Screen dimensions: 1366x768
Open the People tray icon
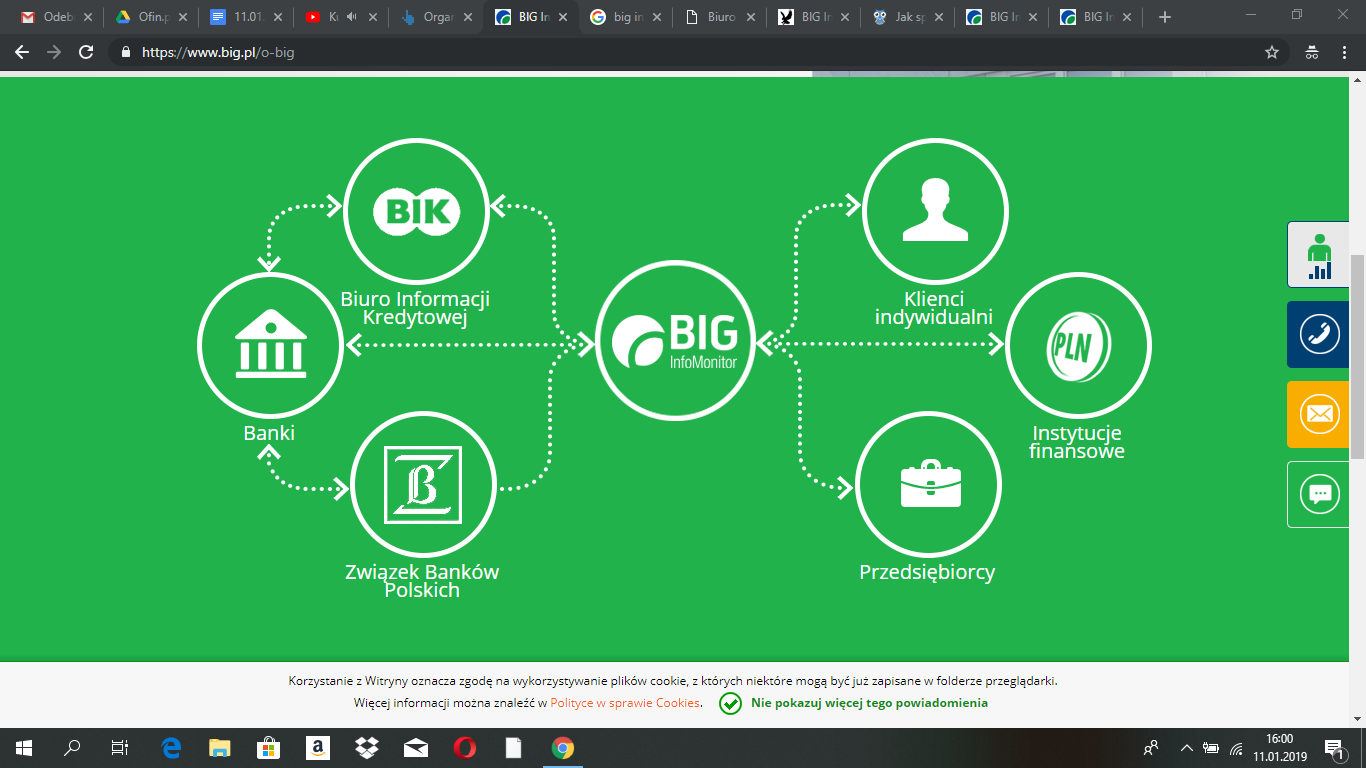(1151, 747)
